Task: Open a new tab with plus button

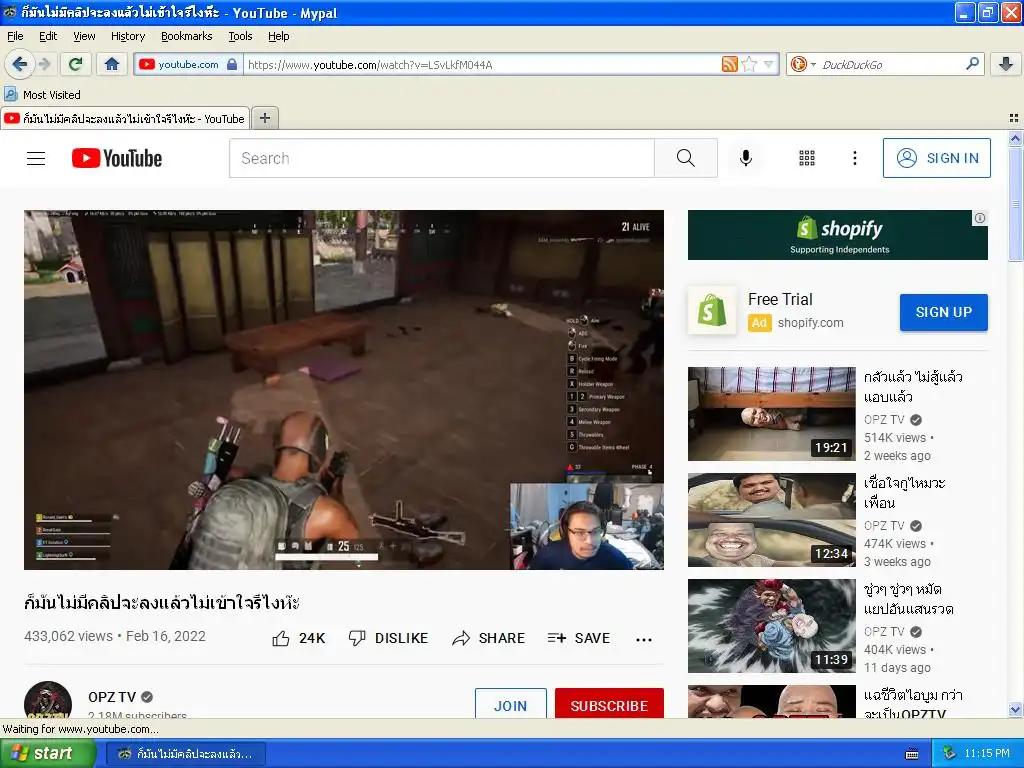Action: click(264, 118)
